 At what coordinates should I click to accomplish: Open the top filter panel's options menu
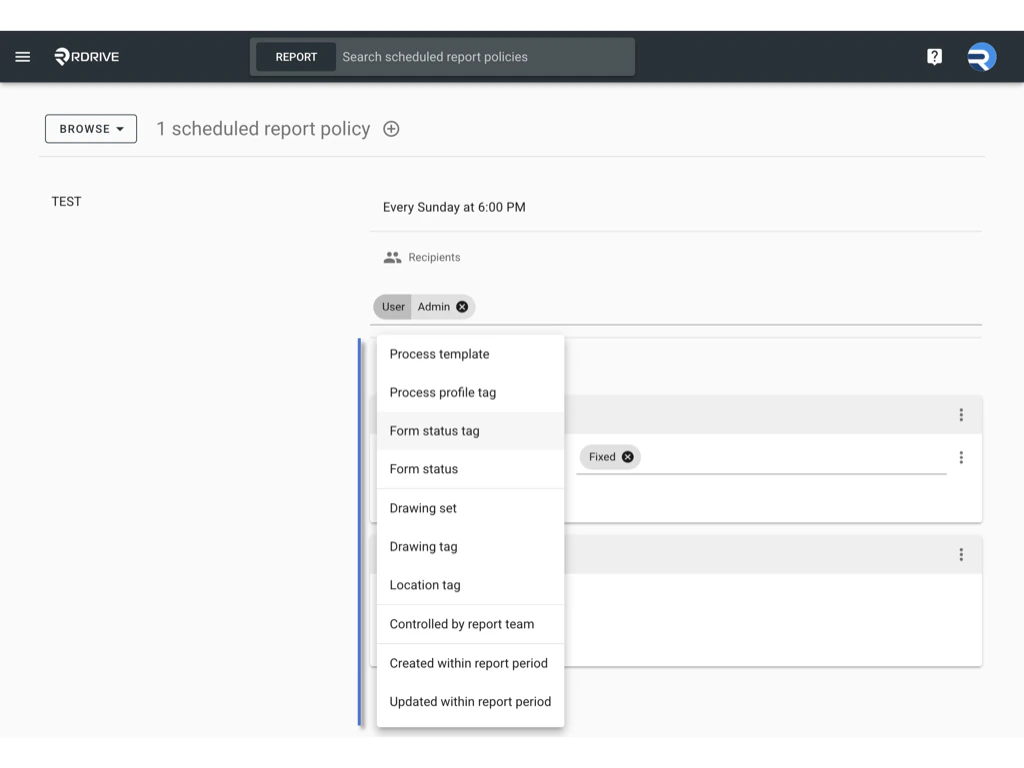pos(961,414)
